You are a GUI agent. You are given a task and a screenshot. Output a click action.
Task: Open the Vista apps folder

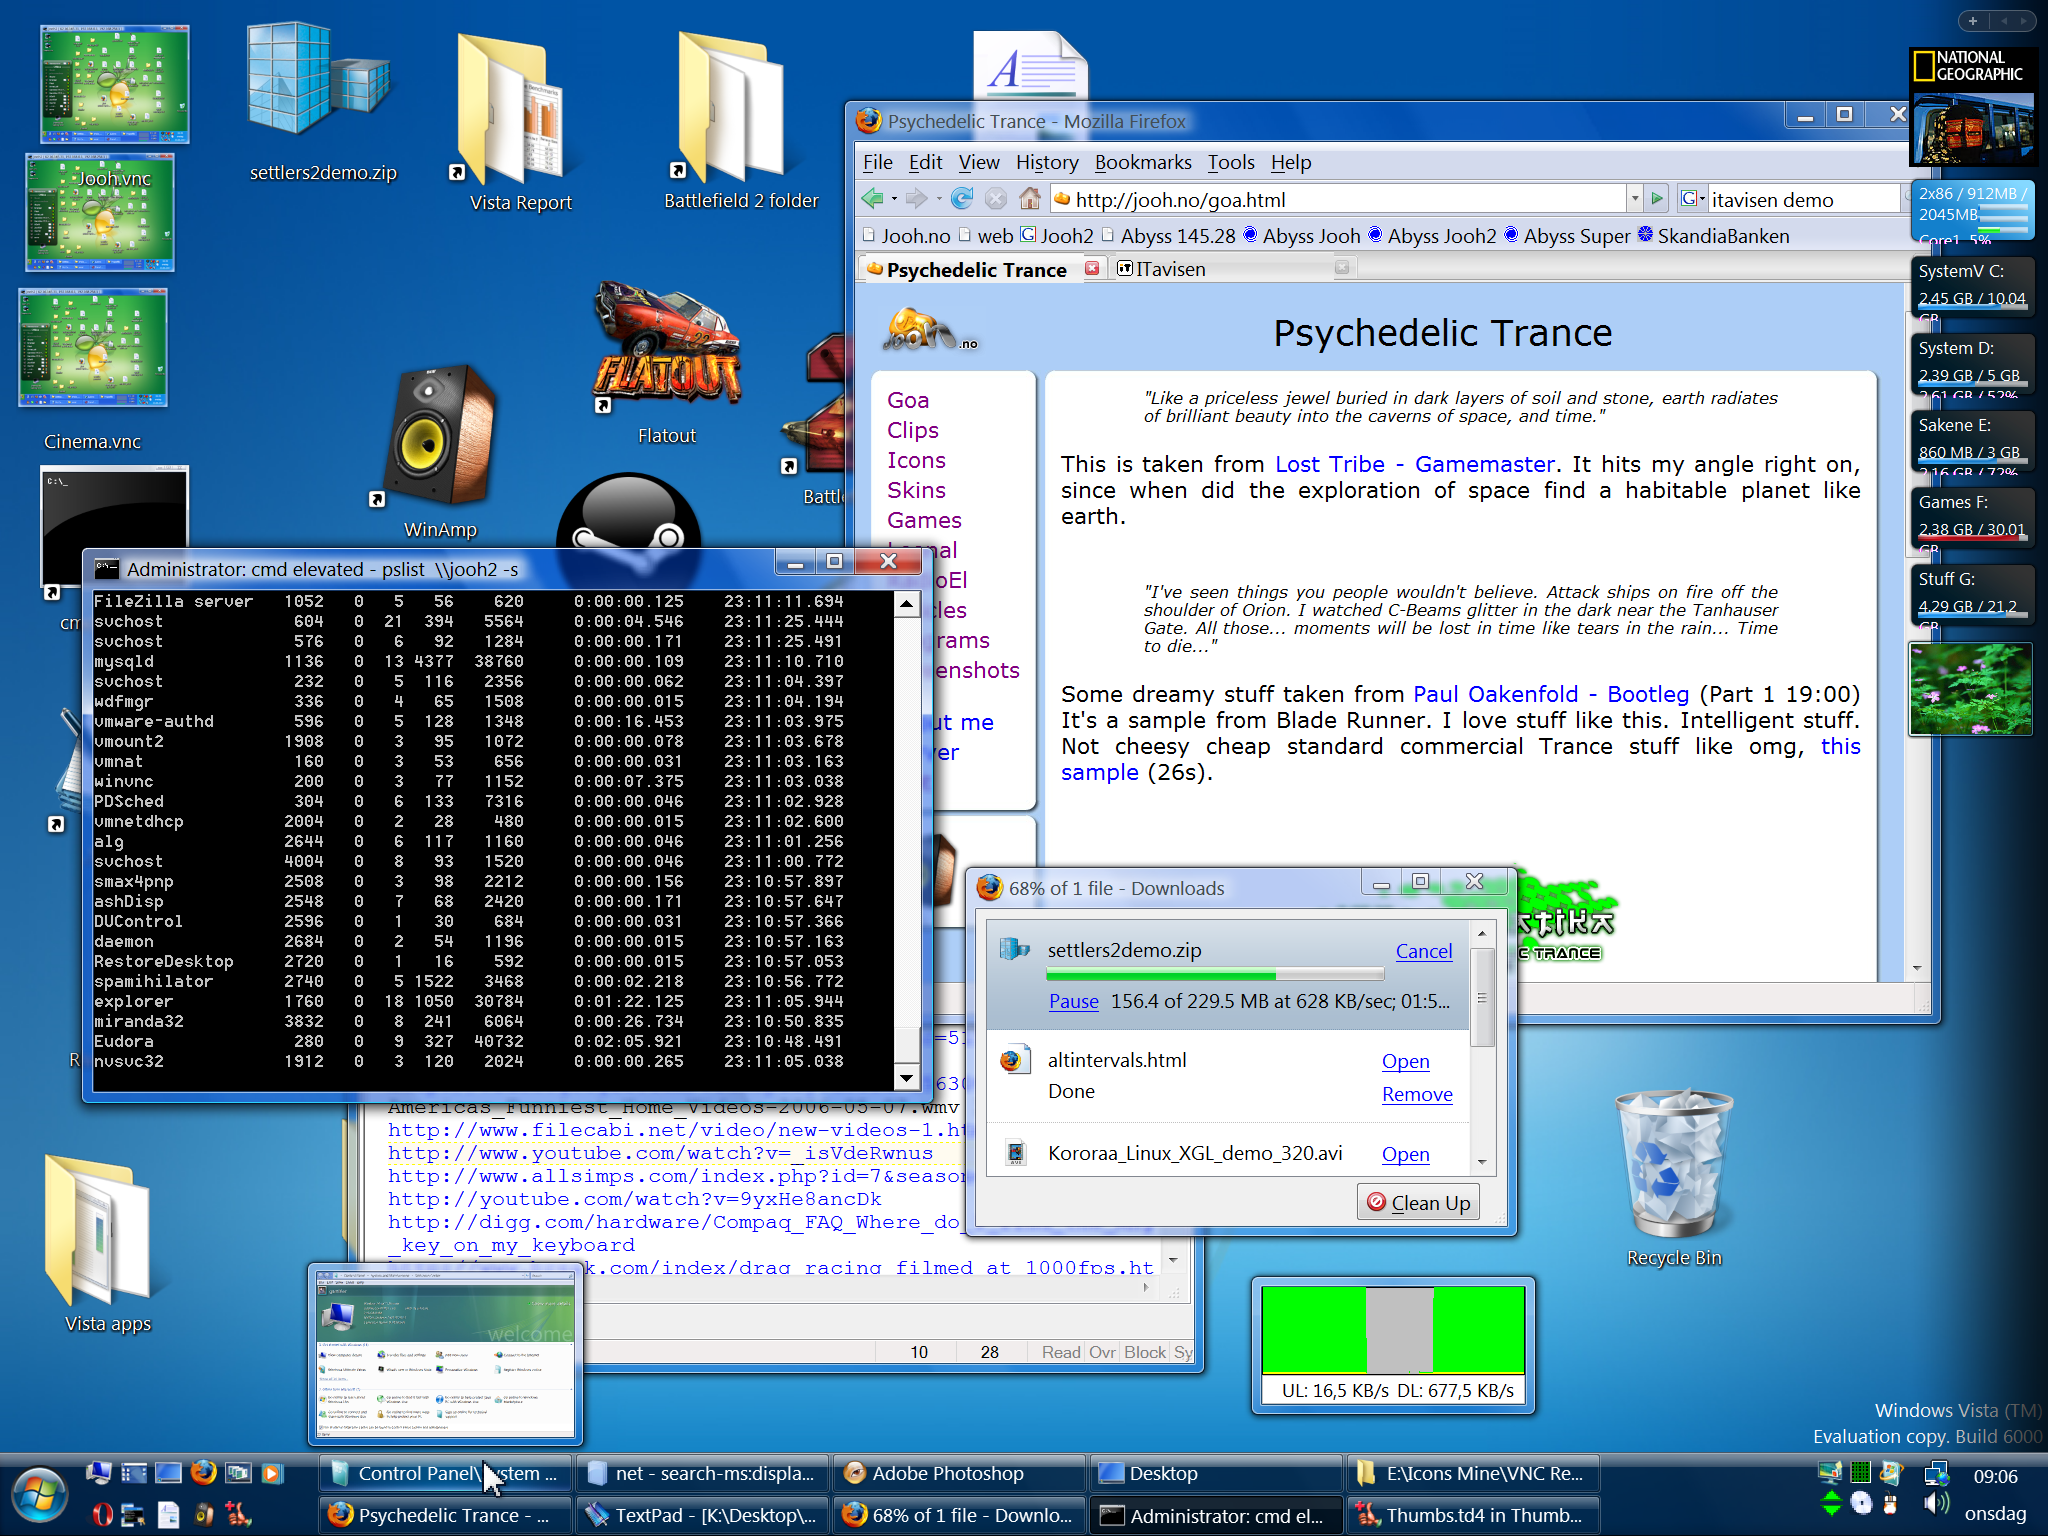point(106,1243)
